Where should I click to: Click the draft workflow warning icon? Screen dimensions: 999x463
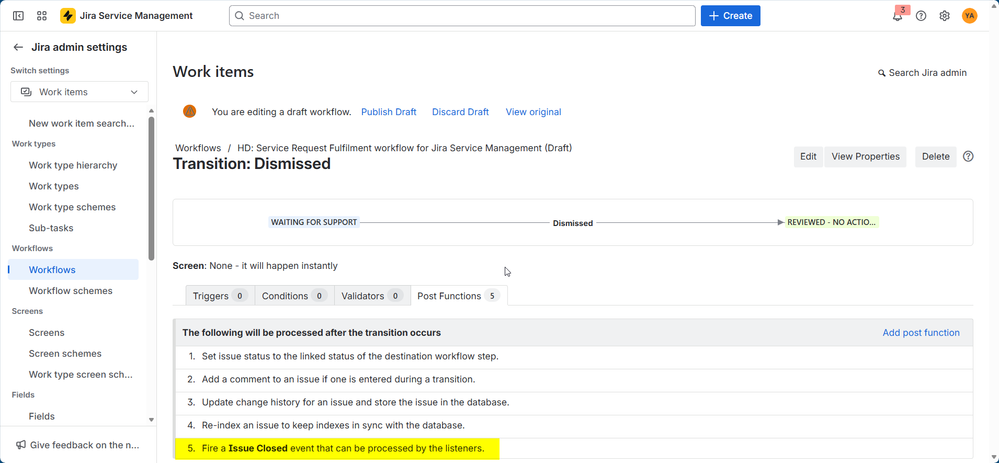[189, 111]
